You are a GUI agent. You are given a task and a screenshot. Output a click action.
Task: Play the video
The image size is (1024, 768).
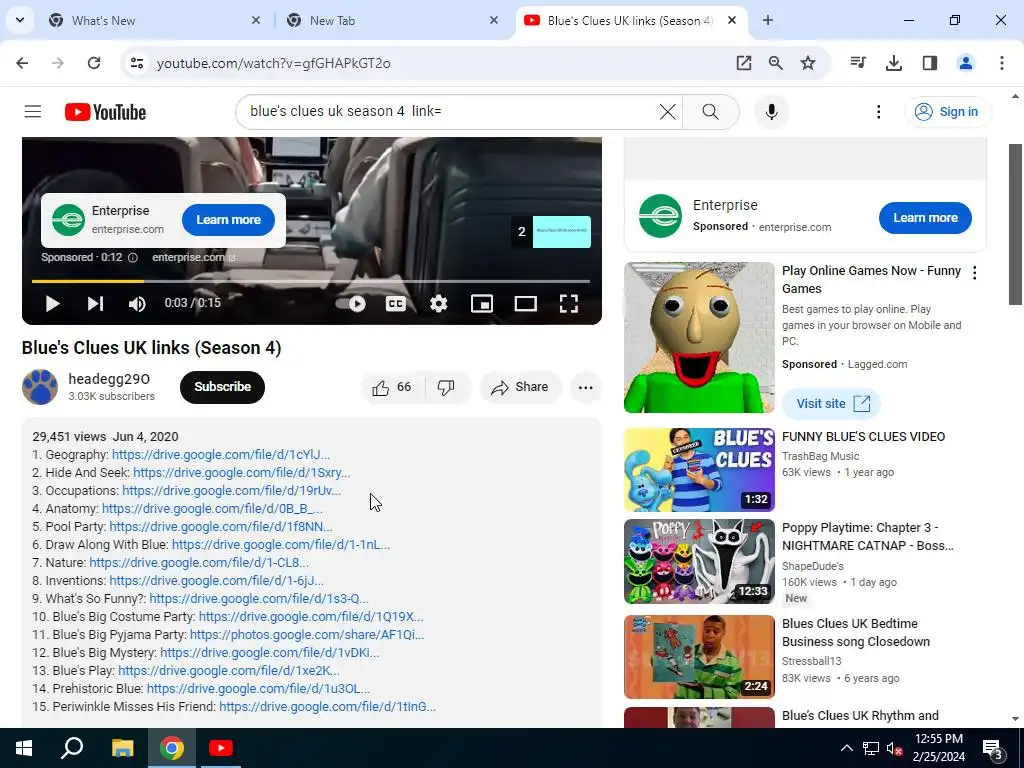coord(52,304)
